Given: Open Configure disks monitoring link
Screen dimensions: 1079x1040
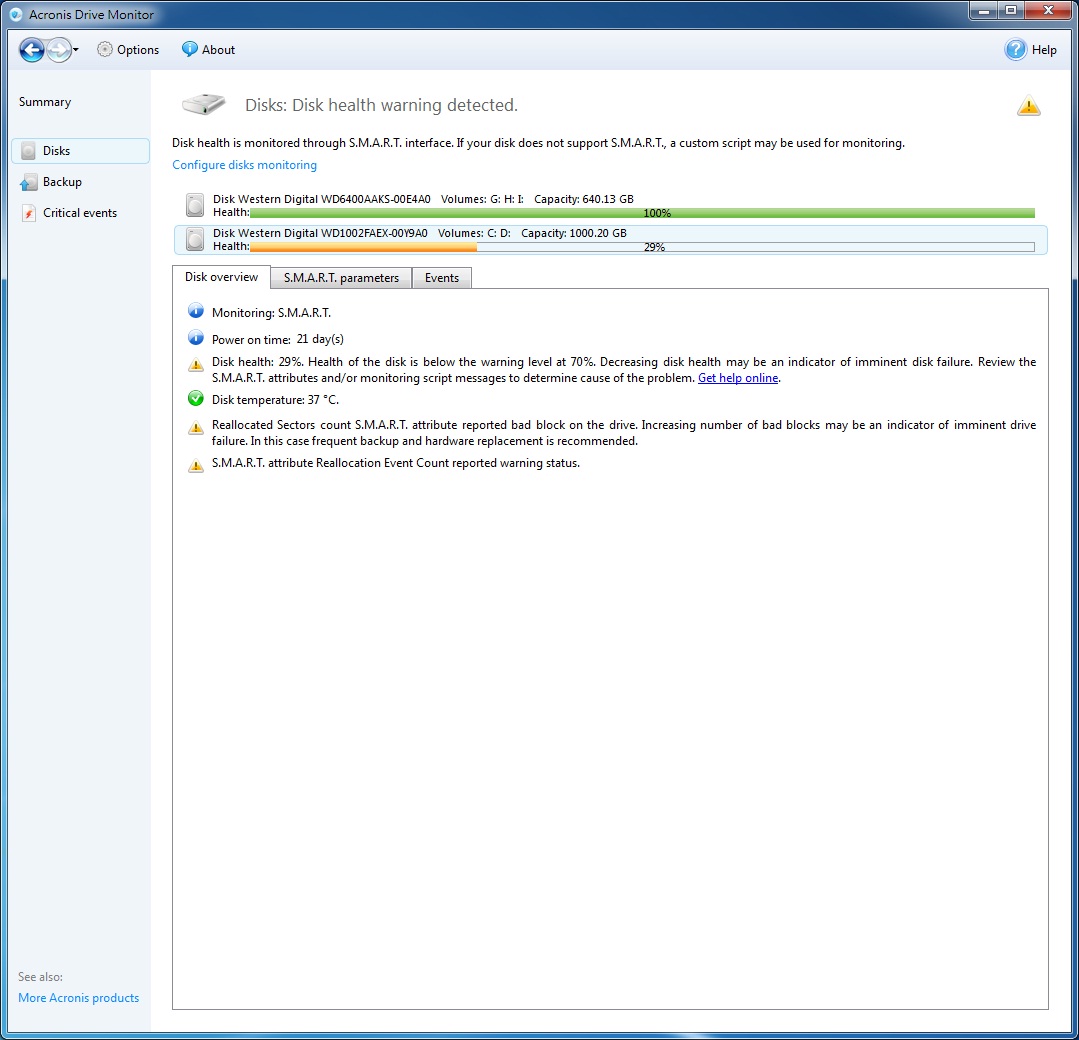Looking at the screenshot, I should (x=244, y=165).
